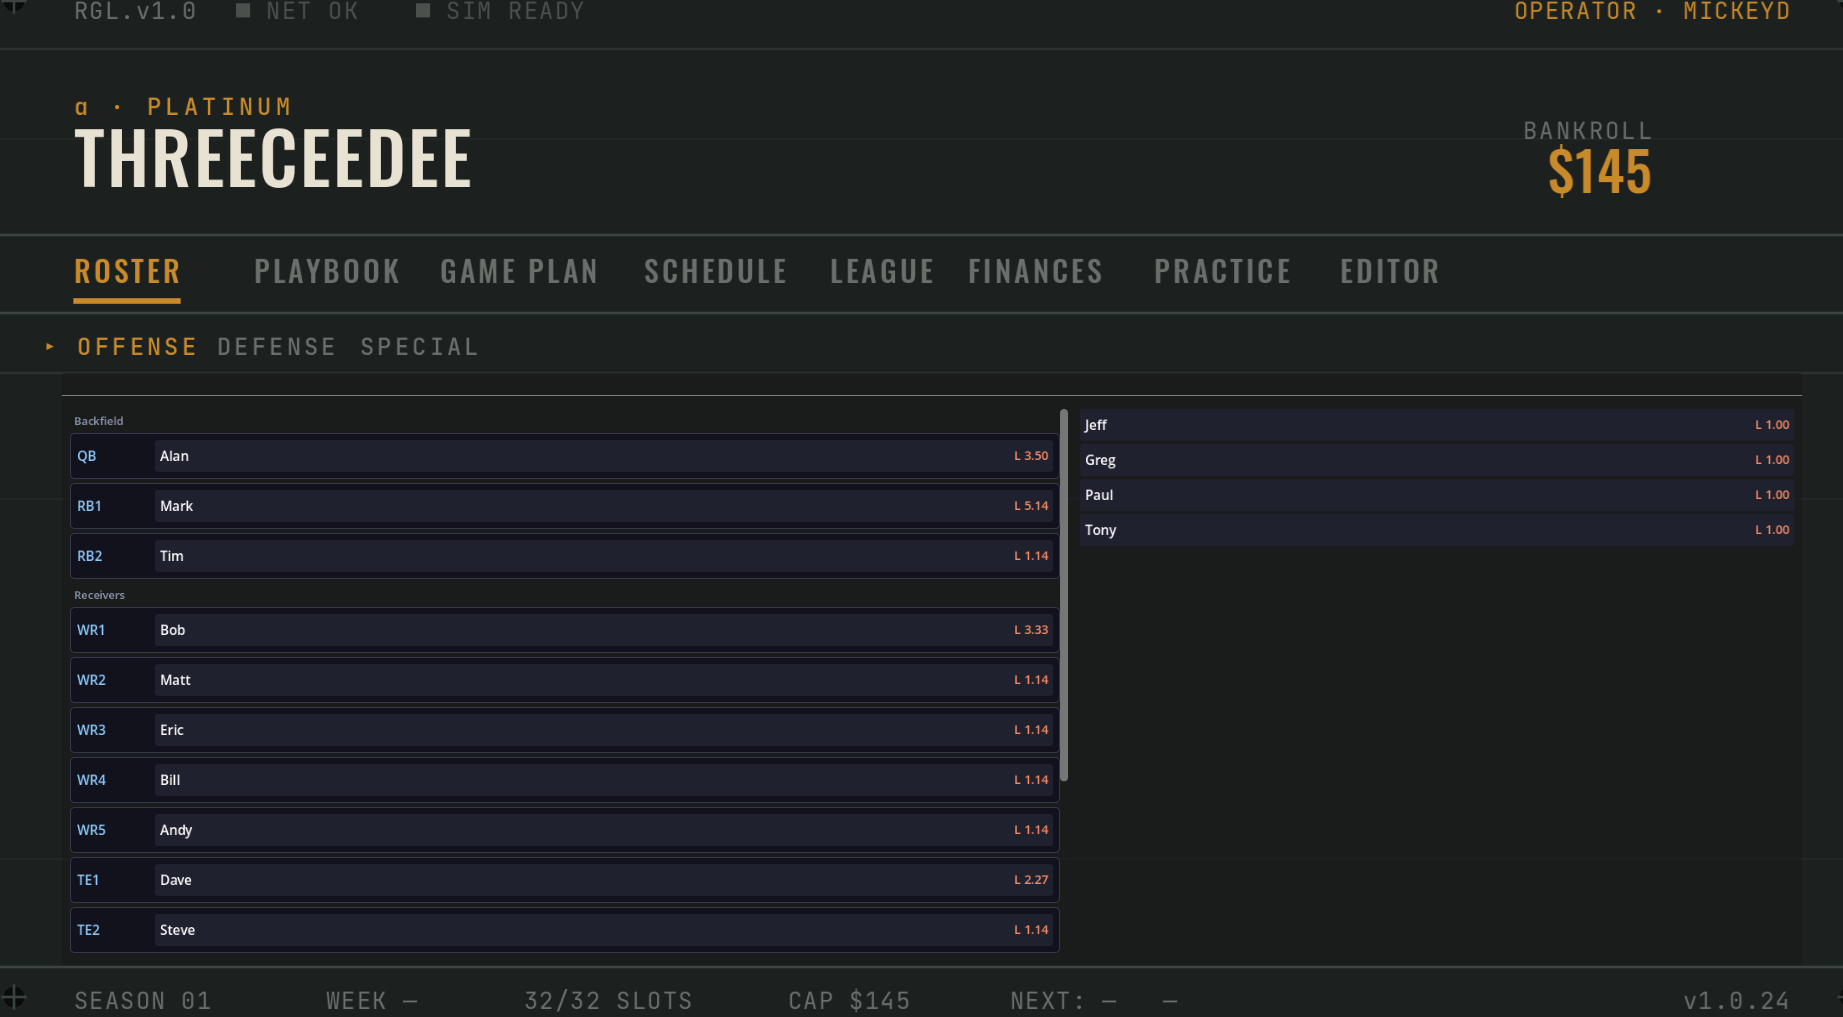Screen dimensions: 1843x1017
Task: Pick bench player Greg
Action: coord(1437,460)
